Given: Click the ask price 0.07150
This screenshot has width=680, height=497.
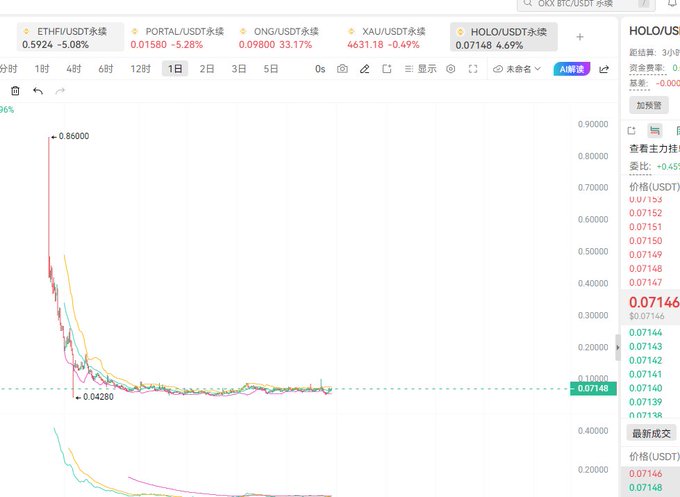Looking at the screenshot, I should click(646, 241).
